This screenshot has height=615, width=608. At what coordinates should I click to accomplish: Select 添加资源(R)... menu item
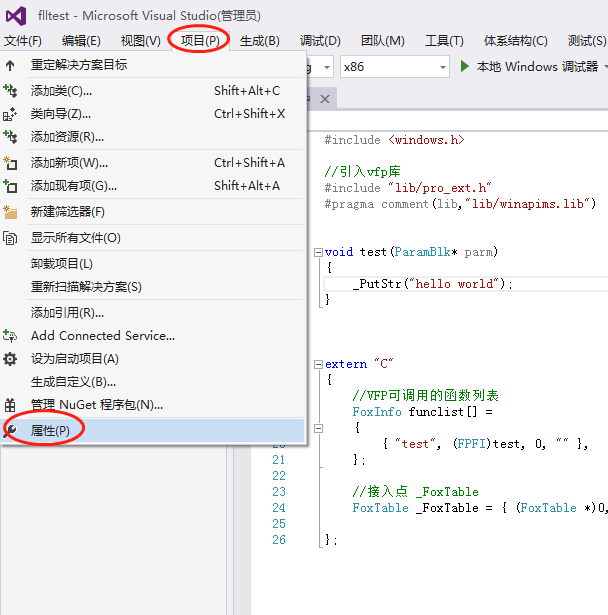[153, 137]
